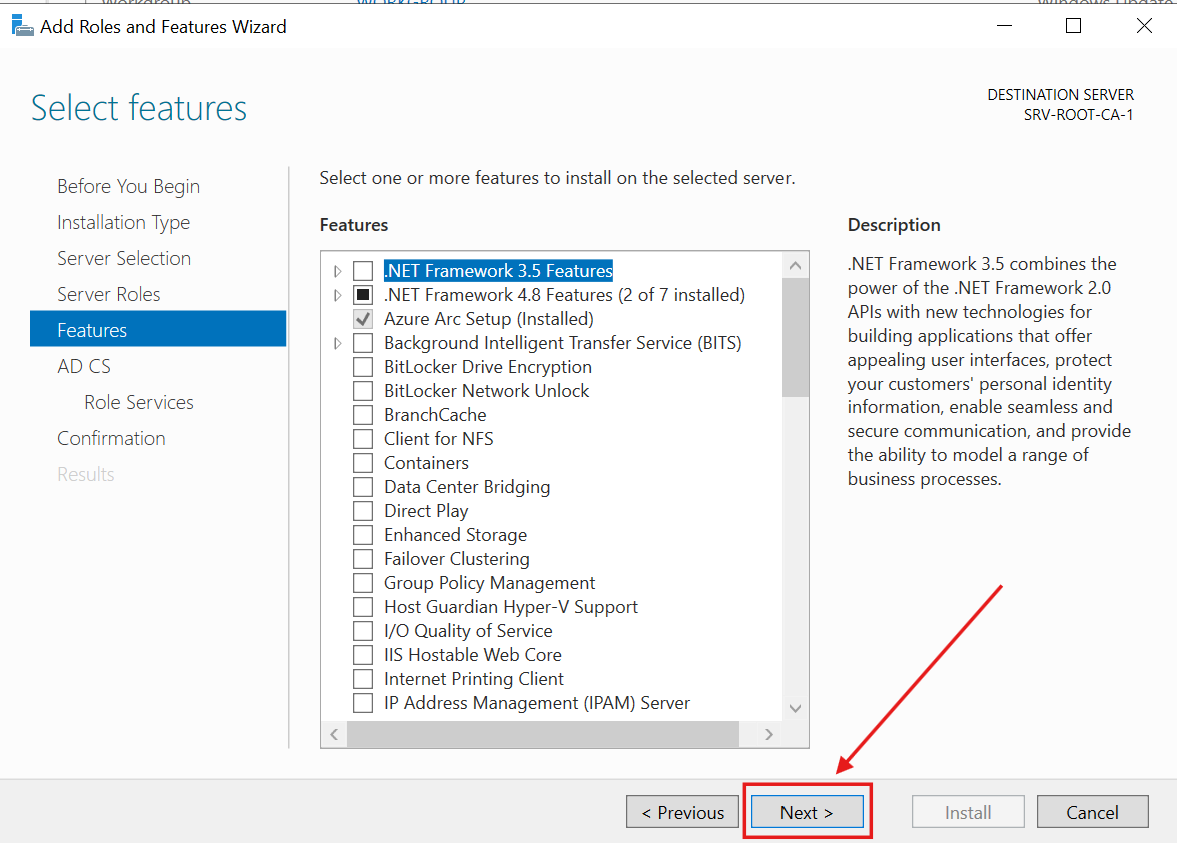Check Client for NFS
Screen dimensions: 1177x843
pos(363,438)
